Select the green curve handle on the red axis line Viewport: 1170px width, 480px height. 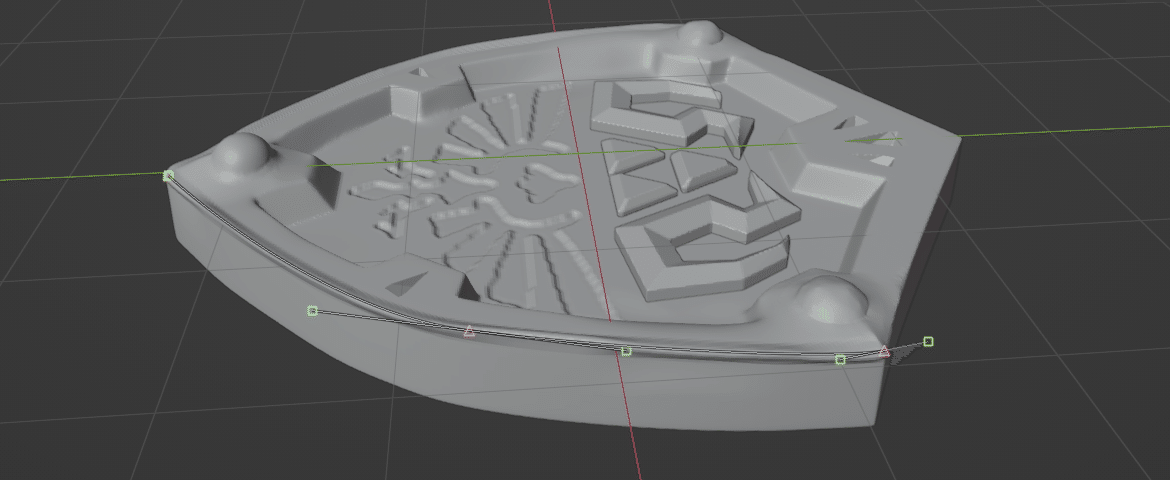[x=626, y=351]
